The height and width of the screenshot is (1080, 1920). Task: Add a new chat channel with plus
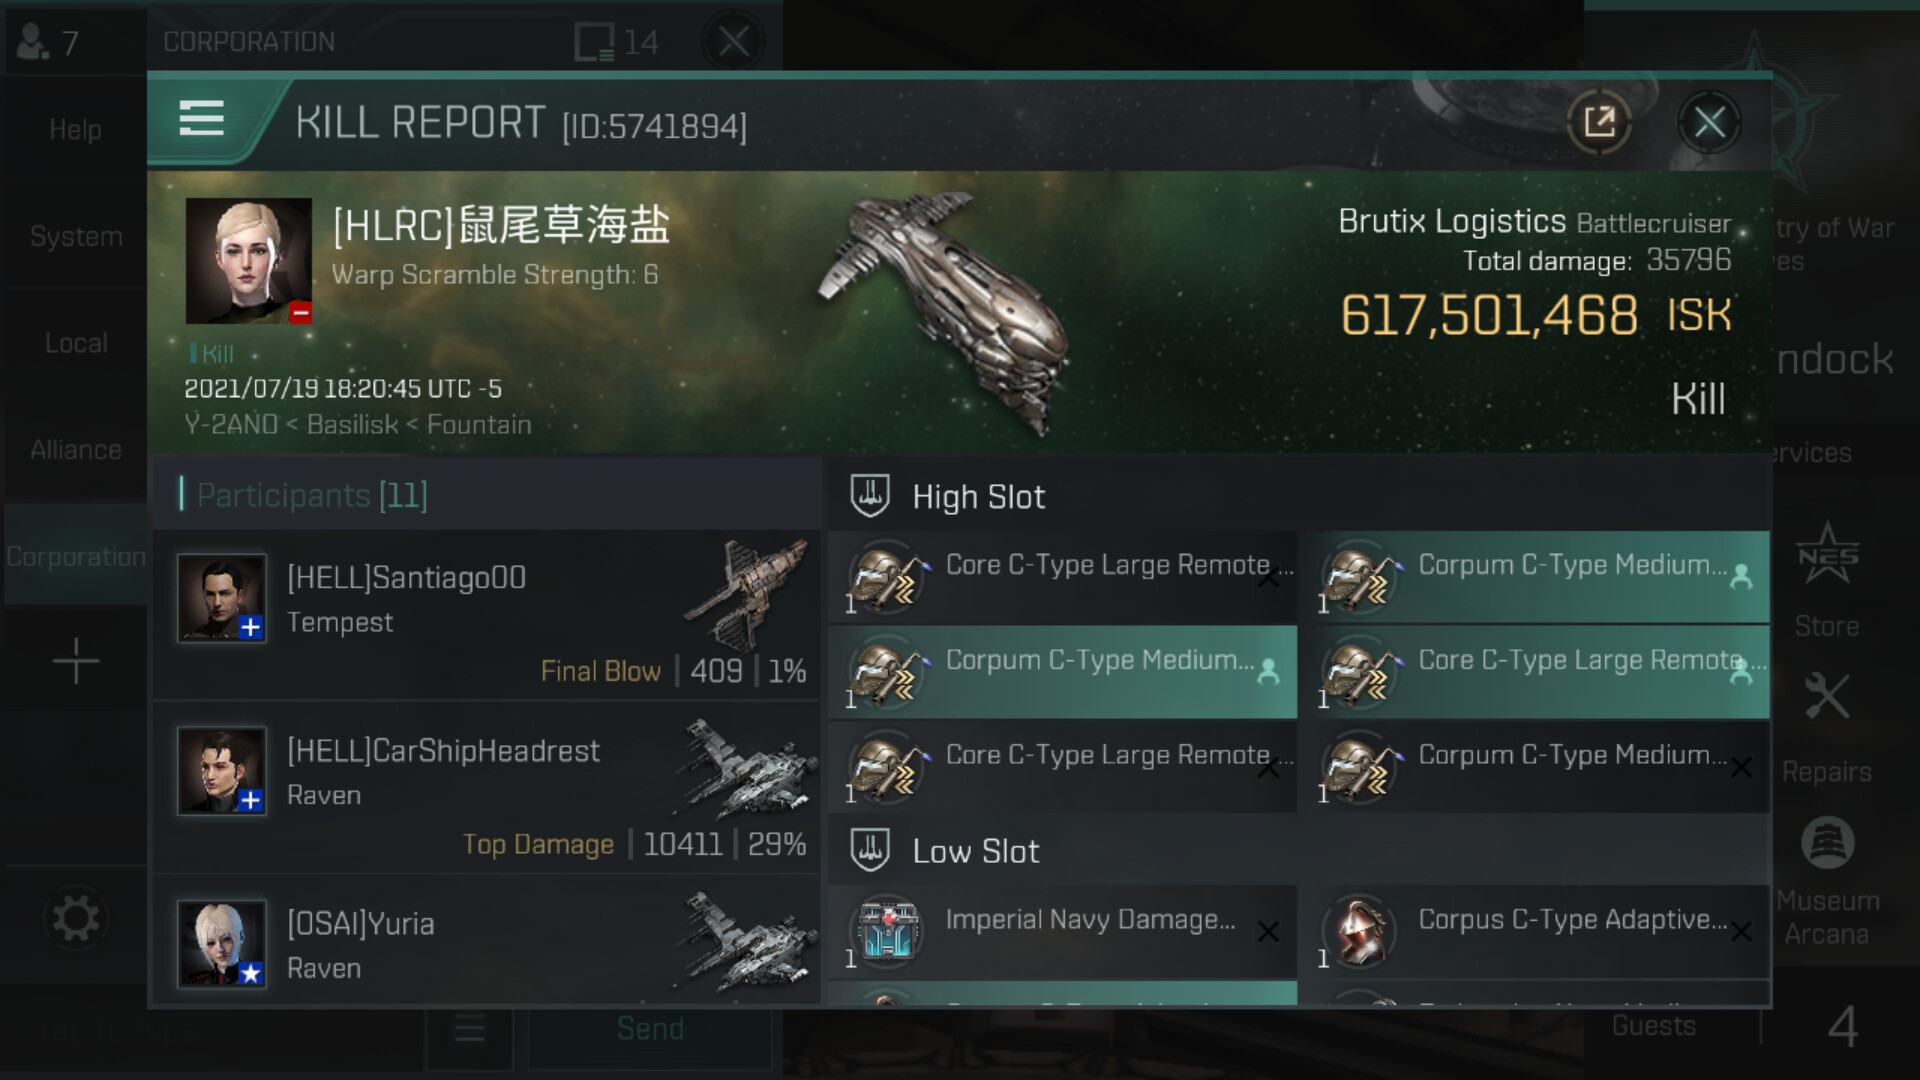76,661
